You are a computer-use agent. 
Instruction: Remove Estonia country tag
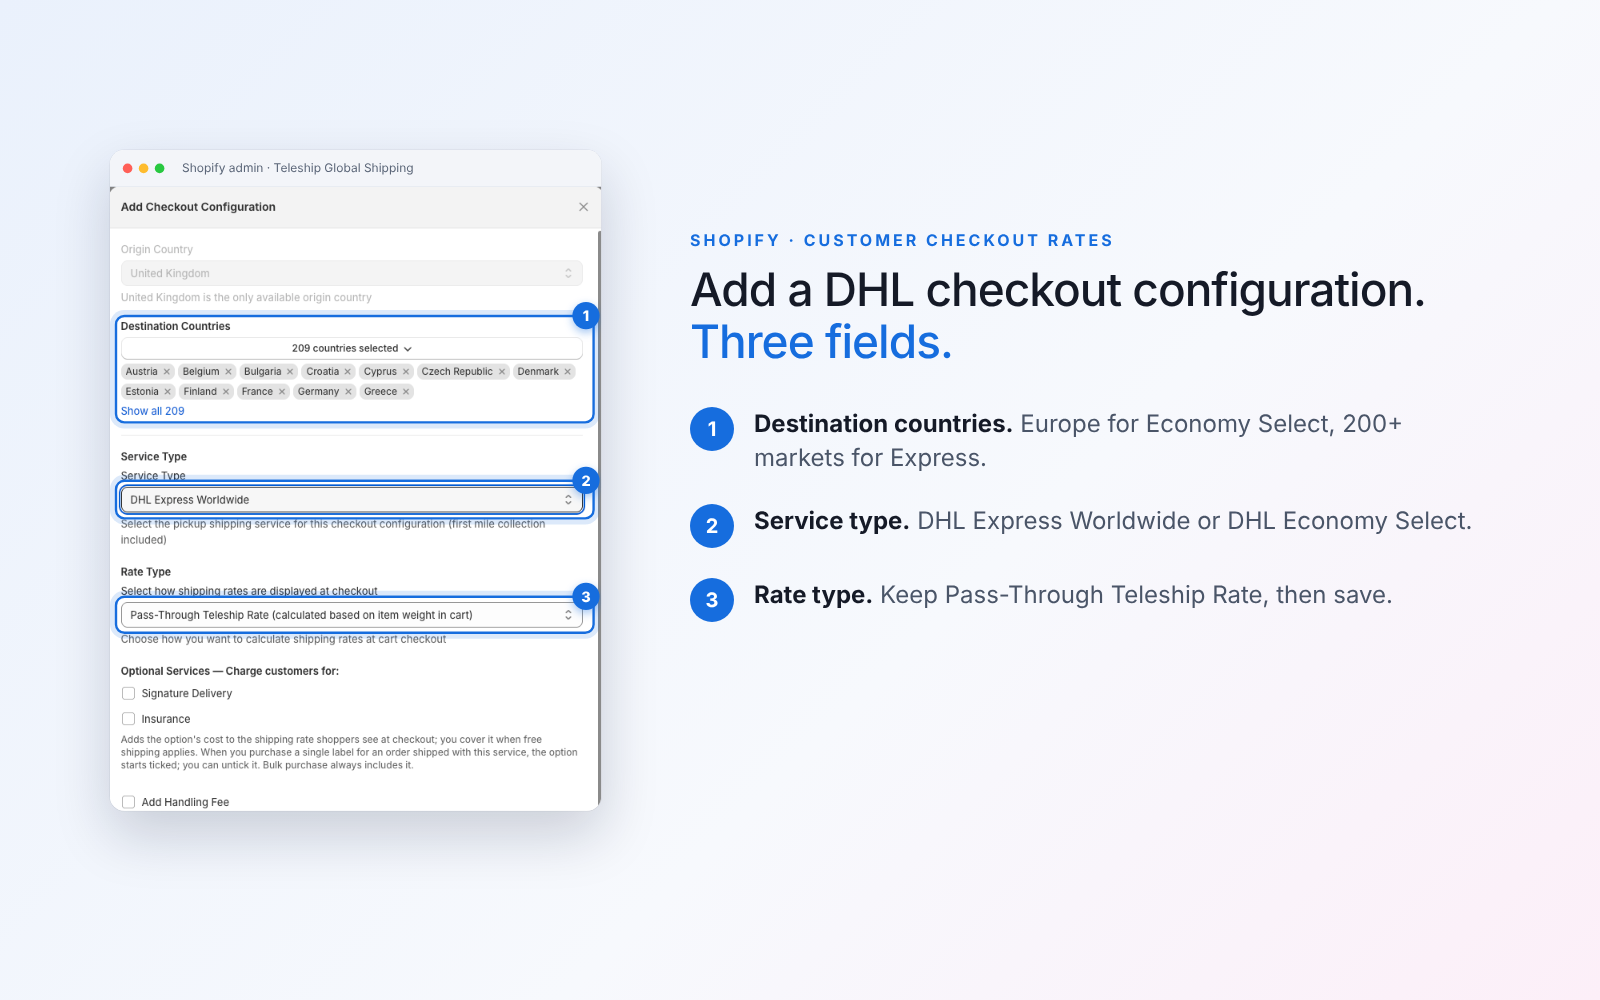point(168,392)
